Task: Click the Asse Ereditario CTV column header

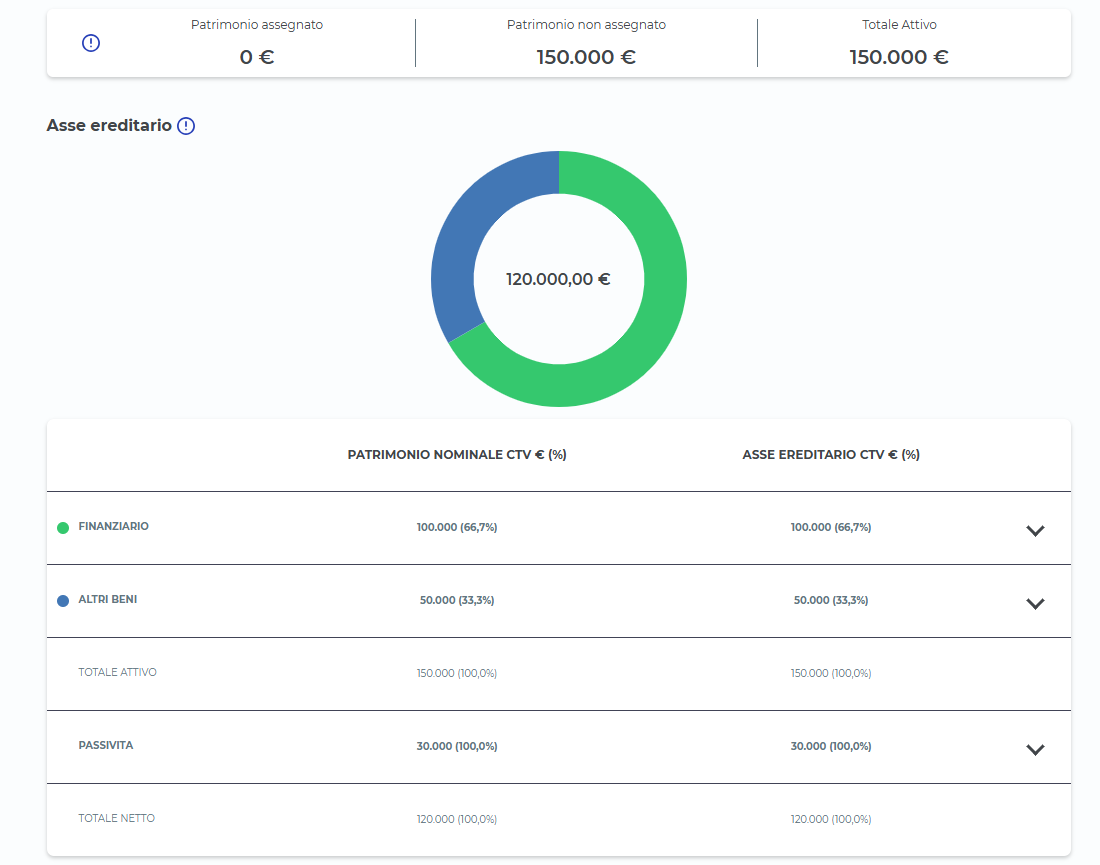Action: [831, 454]
